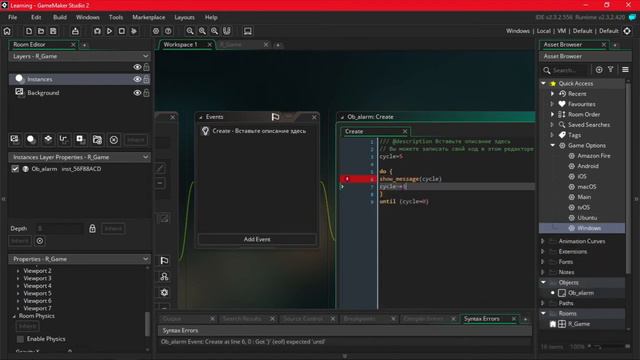
Task: Switch to the Syntax Errors tab
Action: tap(482, 318)
